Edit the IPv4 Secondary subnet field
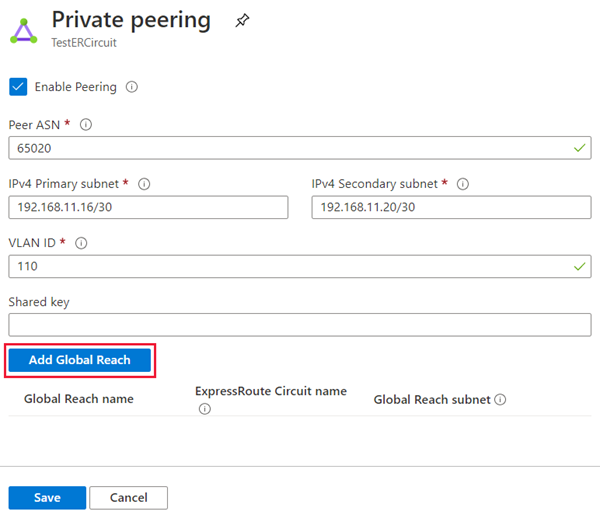The image size is (600, 512). [452, 207]
